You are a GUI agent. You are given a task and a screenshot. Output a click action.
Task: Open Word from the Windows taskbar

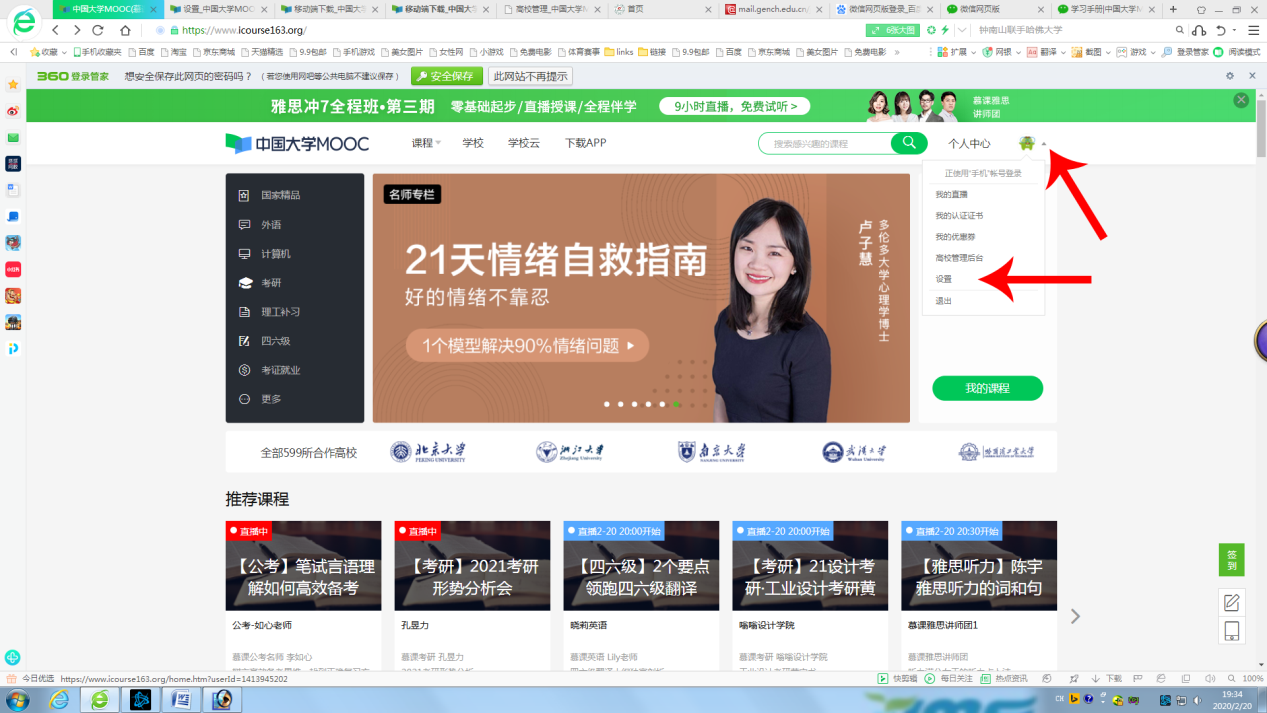(182, 699)
